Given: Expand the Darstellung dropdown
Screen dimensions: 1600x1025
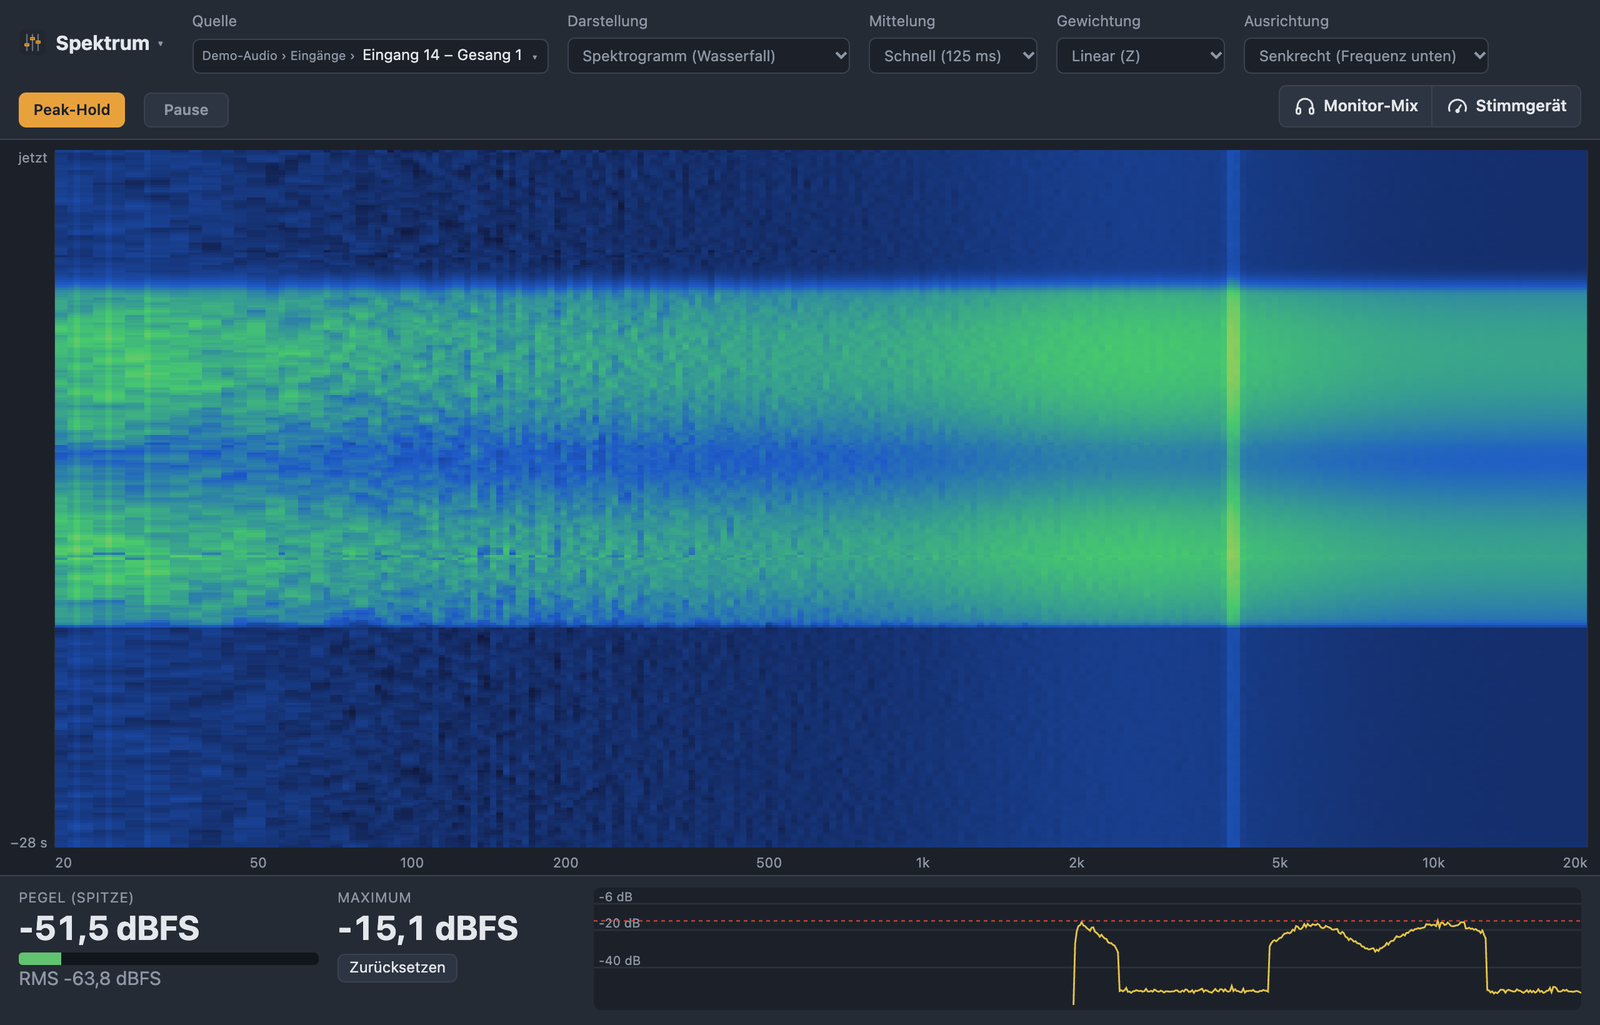Looking at the screenshot, I should tap(708, 56).
